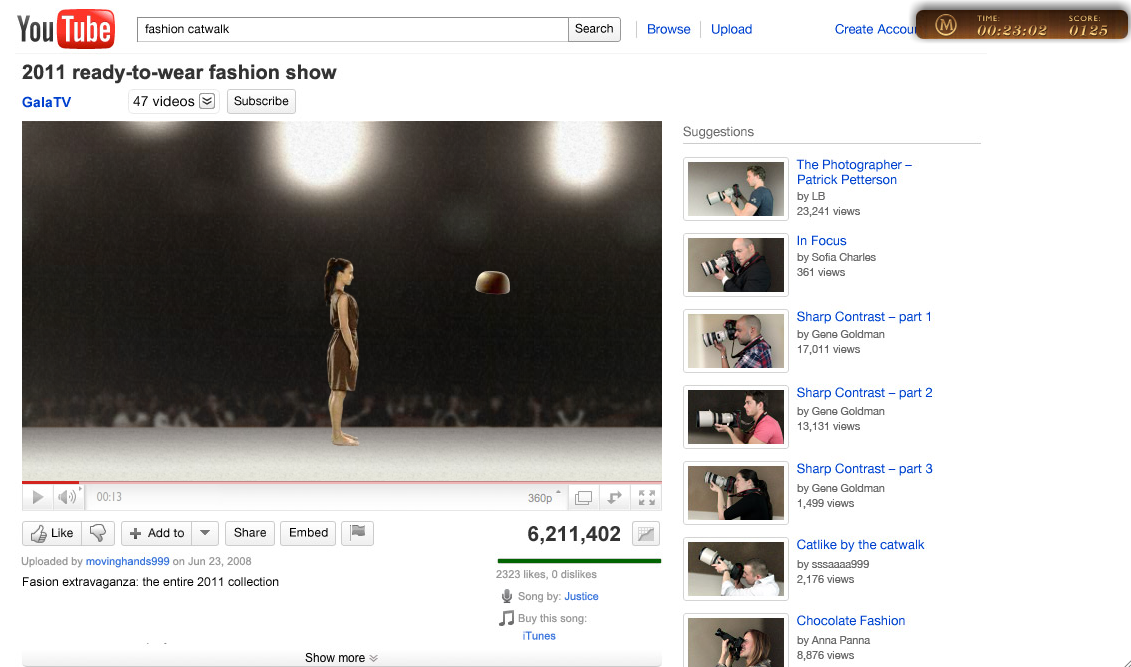This screenshot has height=667, width=1131.
Task: Expand the Add to dropdown arrow
Action: point(204,533)
